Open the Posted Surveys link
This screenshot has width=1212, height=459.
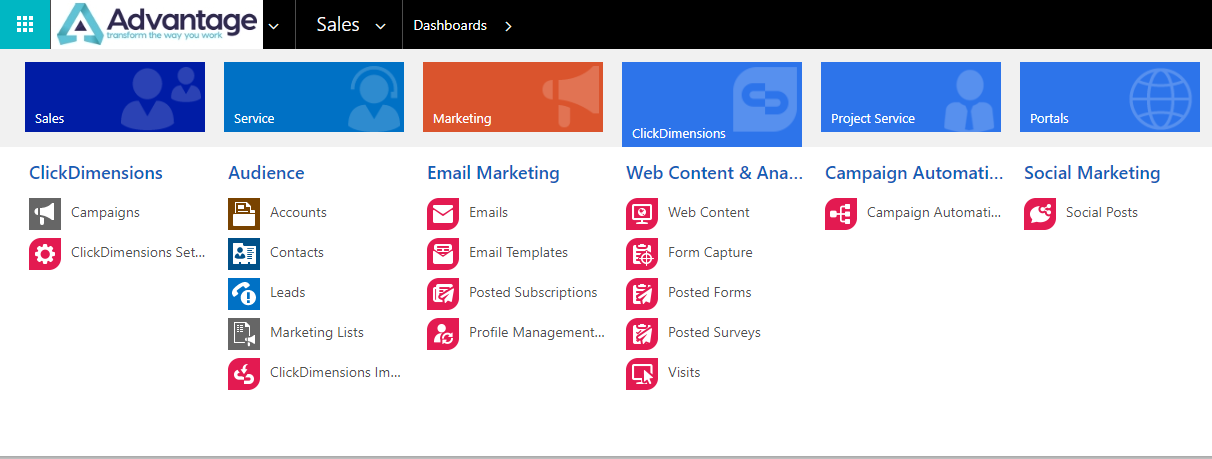tap(714, 332)
